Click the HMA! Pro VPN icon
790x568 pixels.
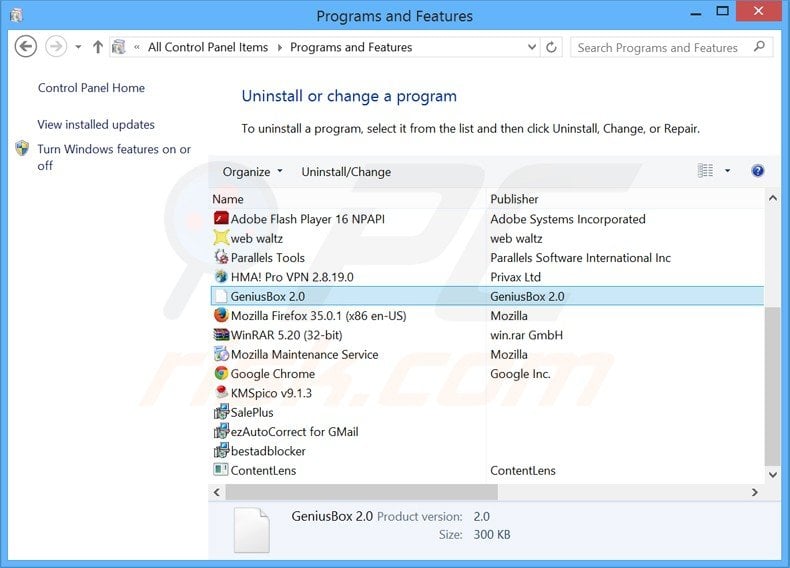point(221,276)
